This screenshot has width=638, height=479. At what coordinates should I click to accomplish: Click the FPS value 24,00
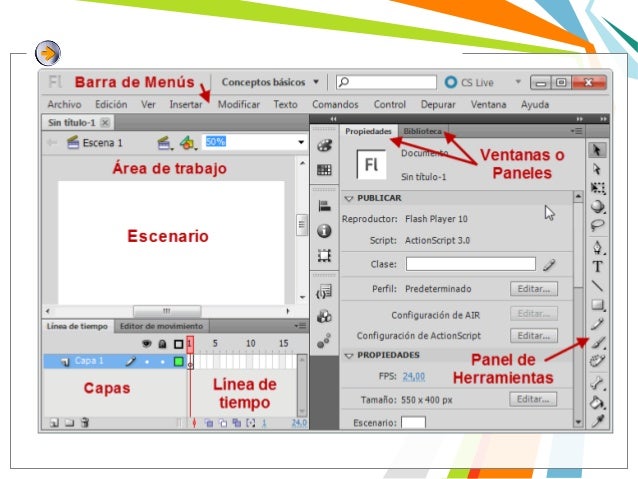pos(414,376)
